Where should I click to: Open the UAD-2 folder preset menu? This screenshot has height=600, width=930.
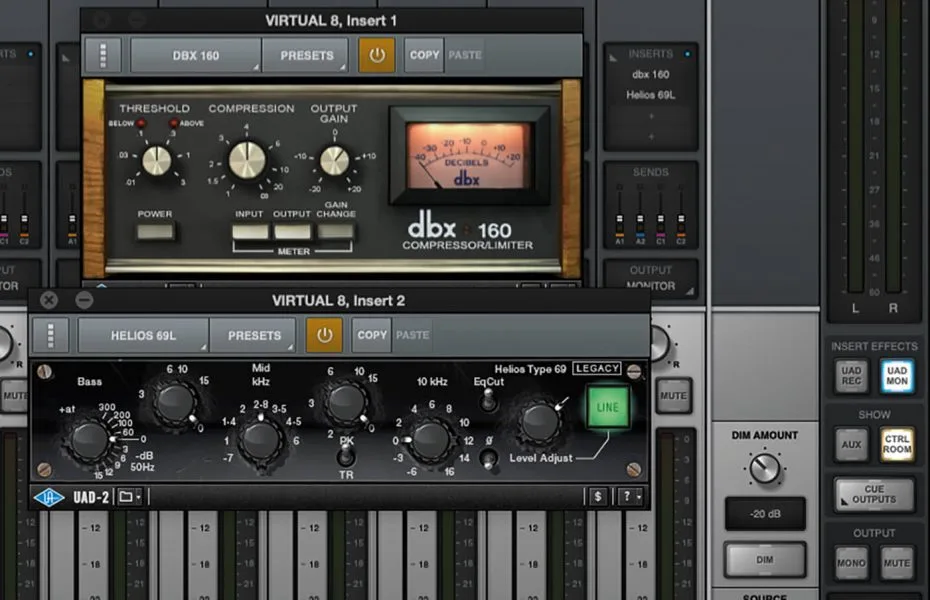tap(129, 497)
